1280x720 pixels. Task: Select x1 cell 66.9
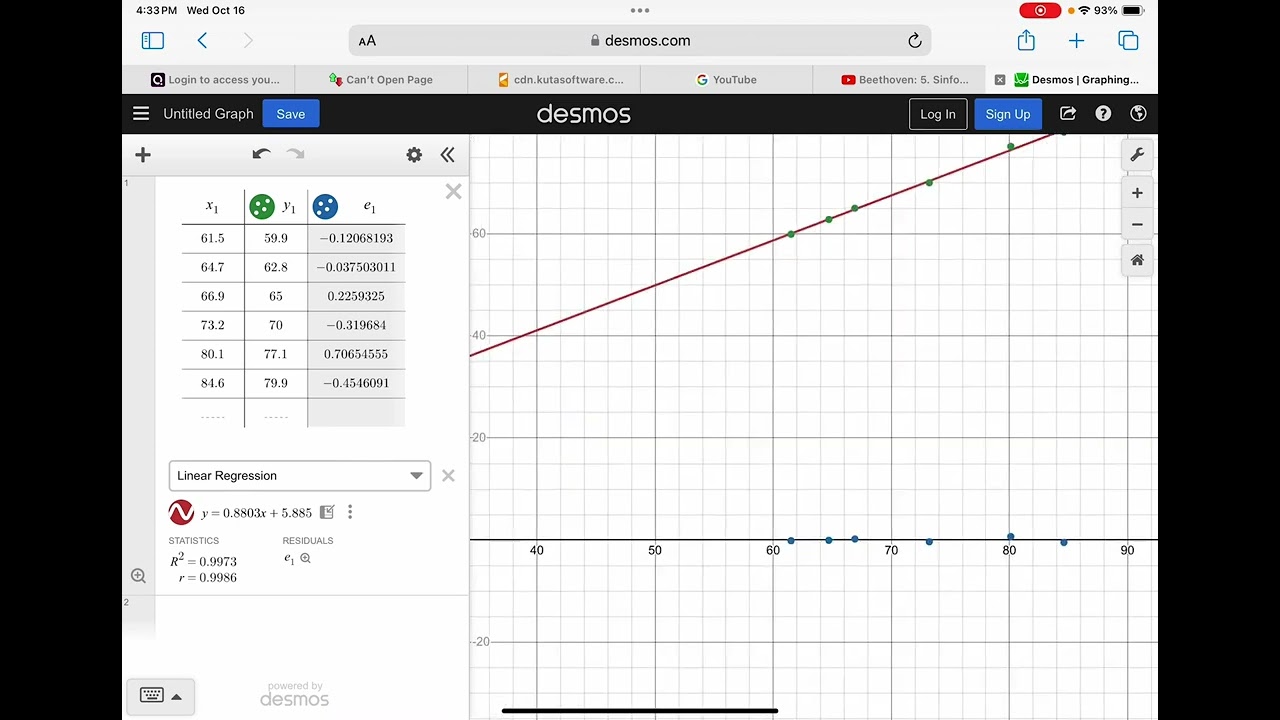(x=213, y=296)
